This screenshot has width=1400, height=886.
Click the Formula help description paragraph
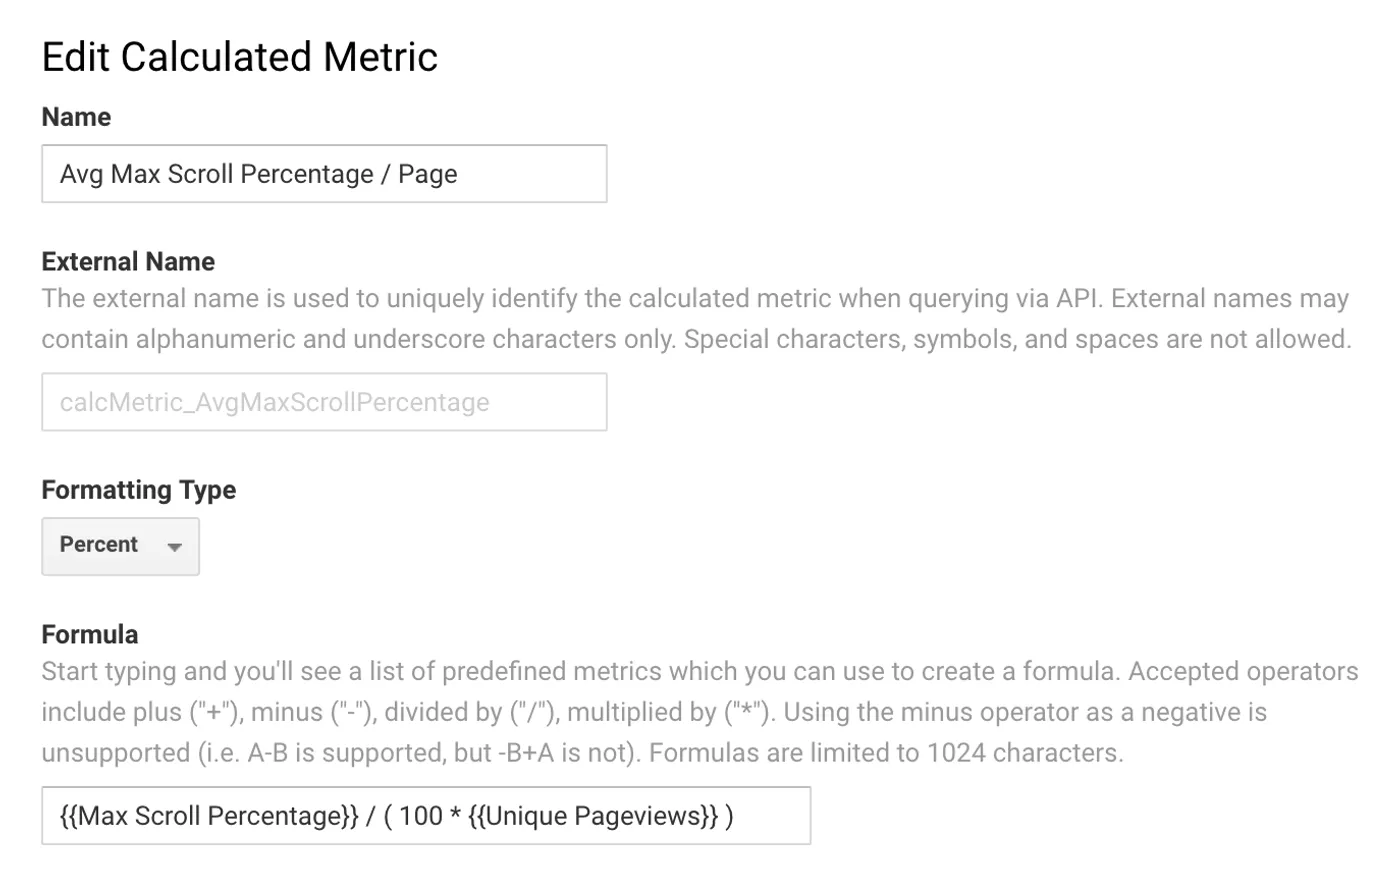point(699,712)
